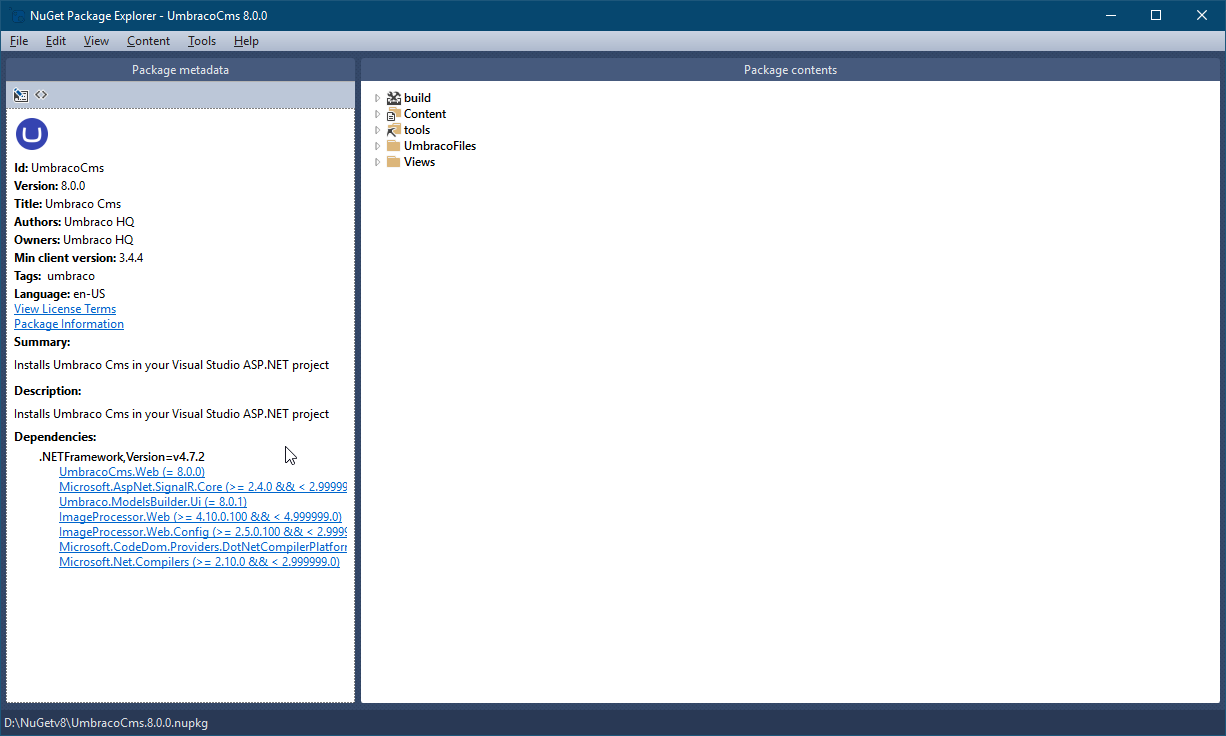Select the Views tree item label
The height and width of the screenshot is (736, 1226).
tap(419, 162)
